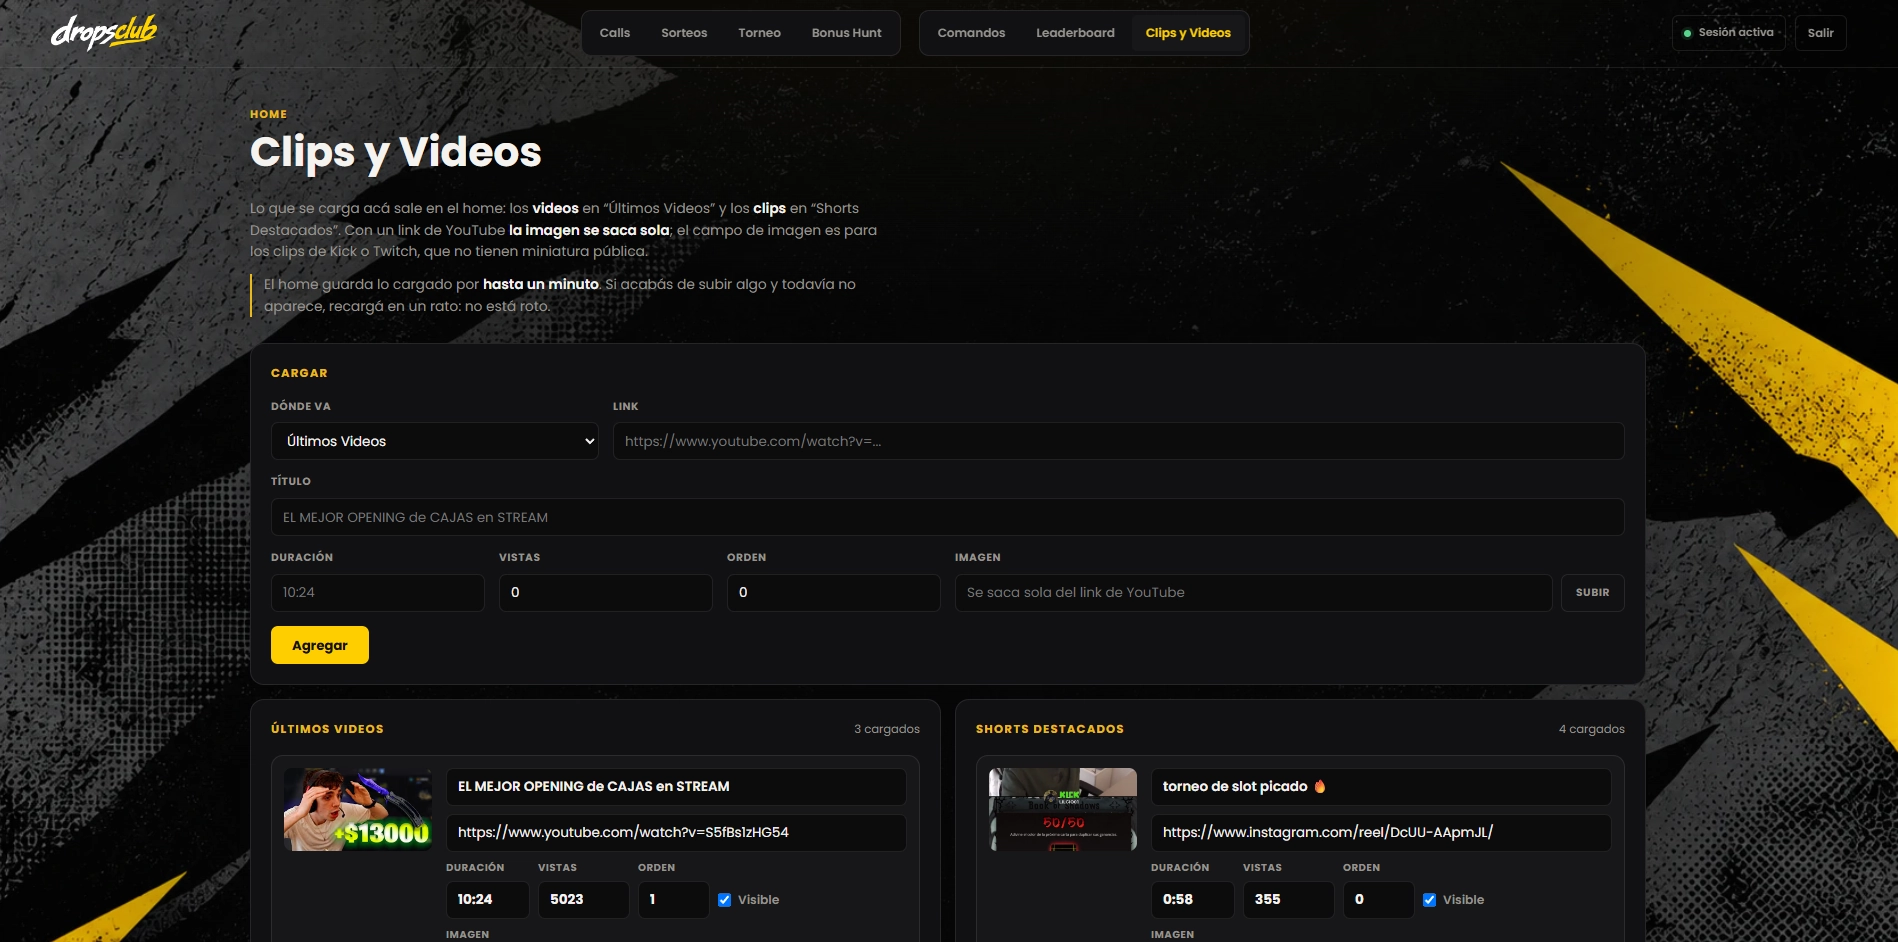The height and width of the screenshot is (942, 1898).
Task: Open the dropsclub logo home link
Action: pyautogui.click(x=104, y=32)
